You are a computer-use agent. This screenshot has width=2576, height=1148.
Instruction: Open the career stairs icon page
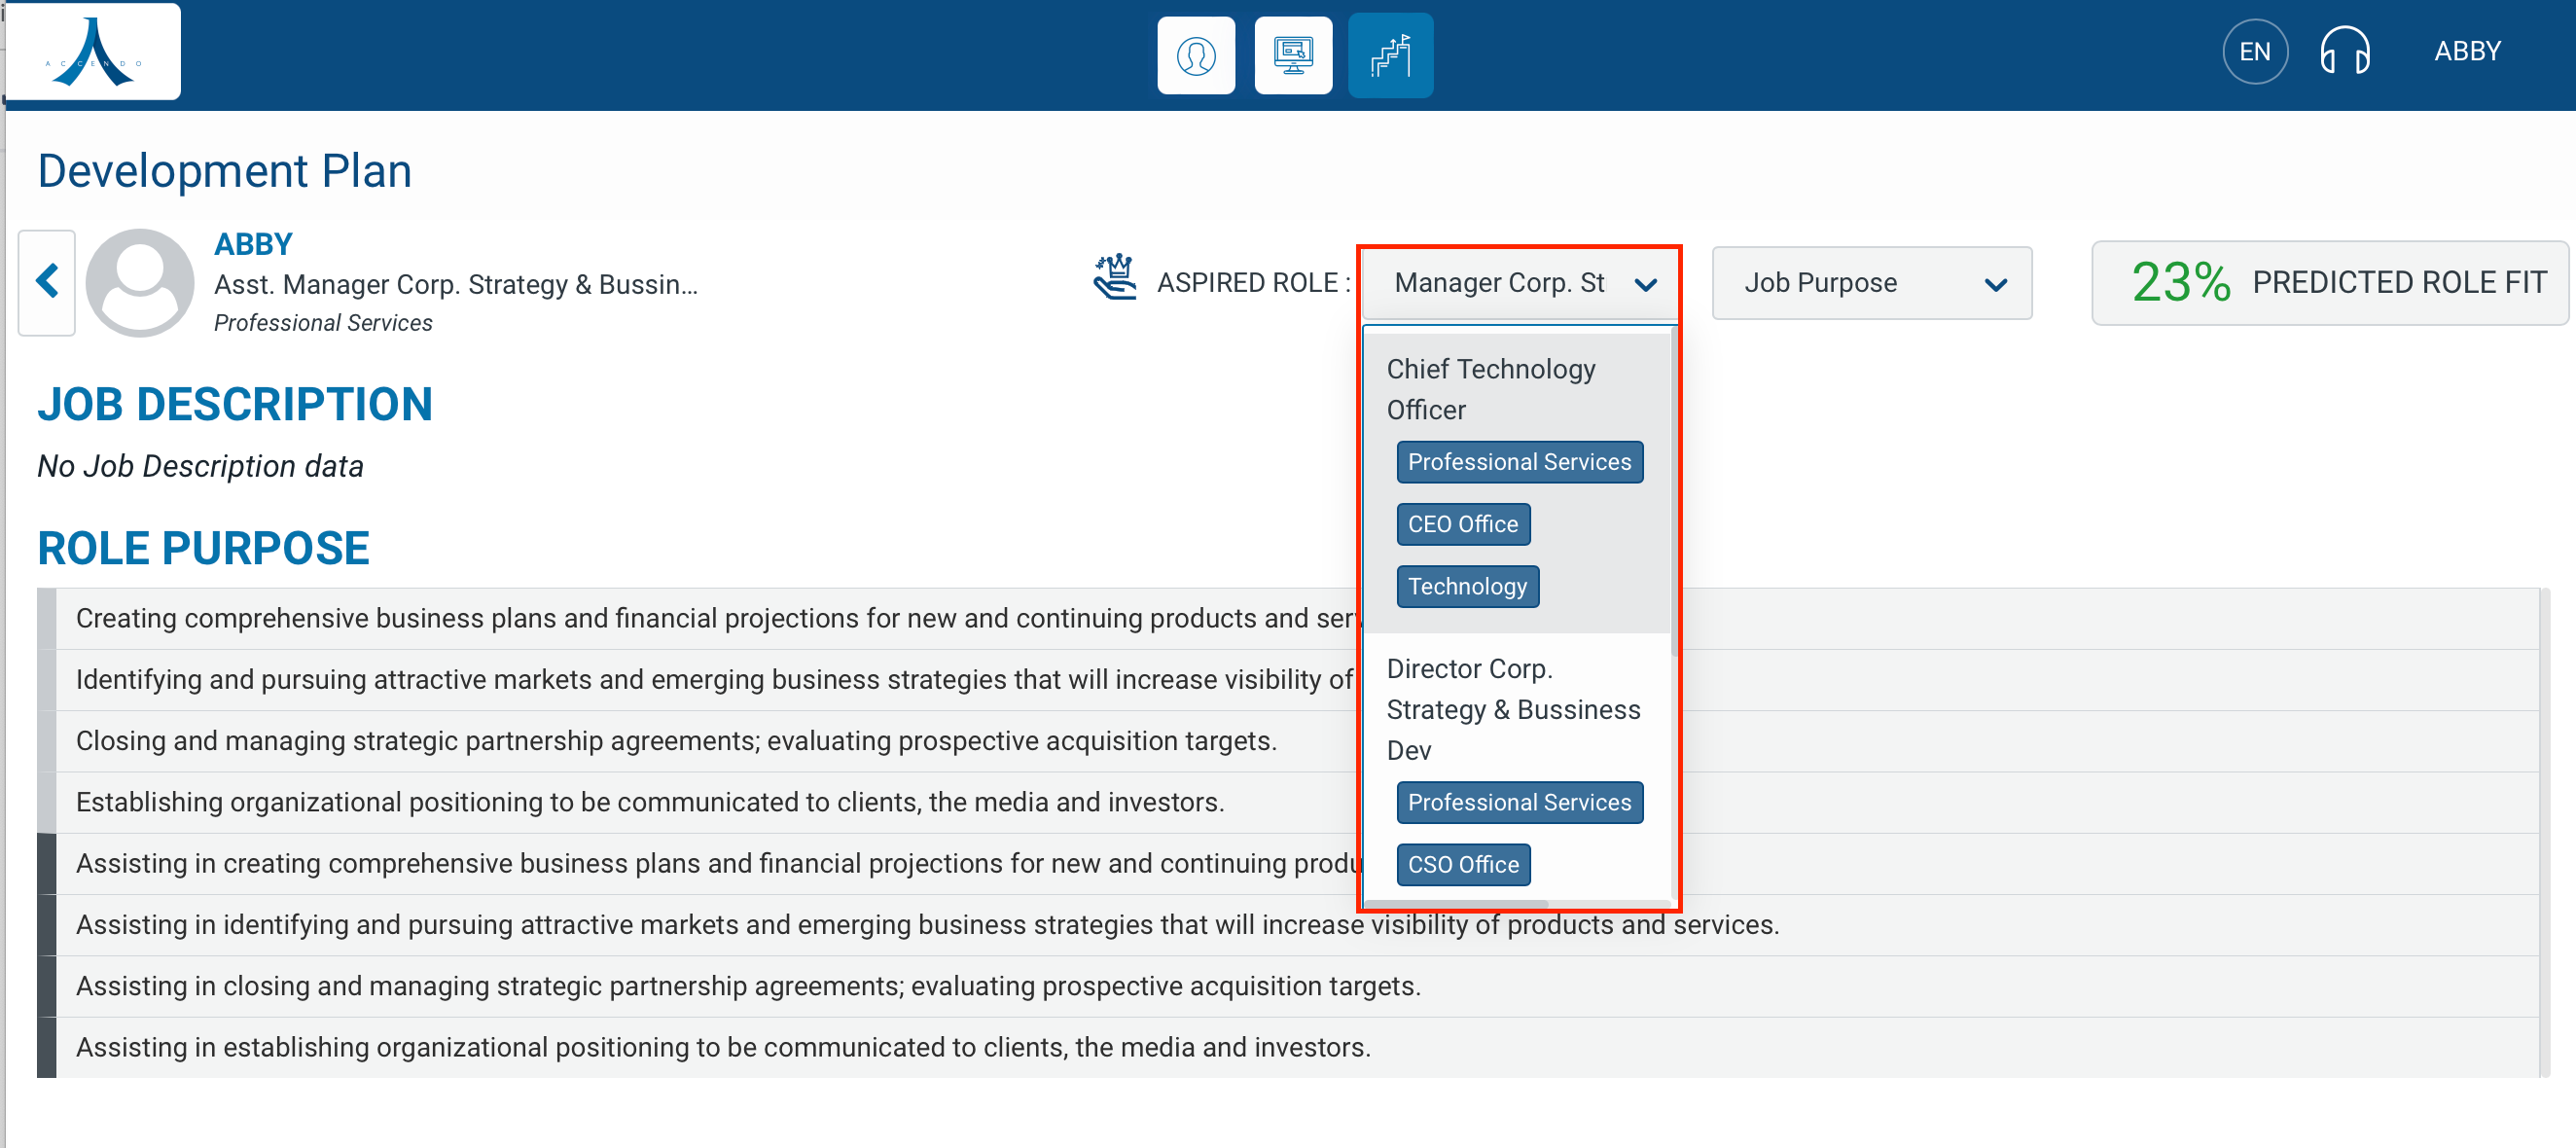[1389, 55]
